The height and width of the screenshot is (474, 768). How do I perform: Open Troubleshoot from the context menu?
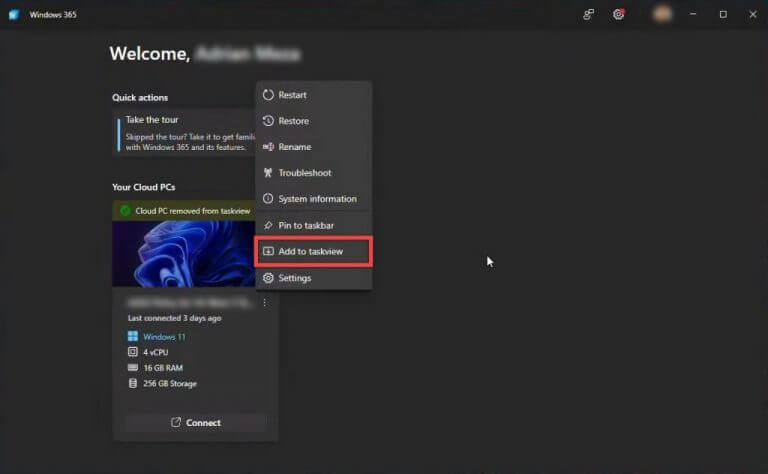pos(313,173)
